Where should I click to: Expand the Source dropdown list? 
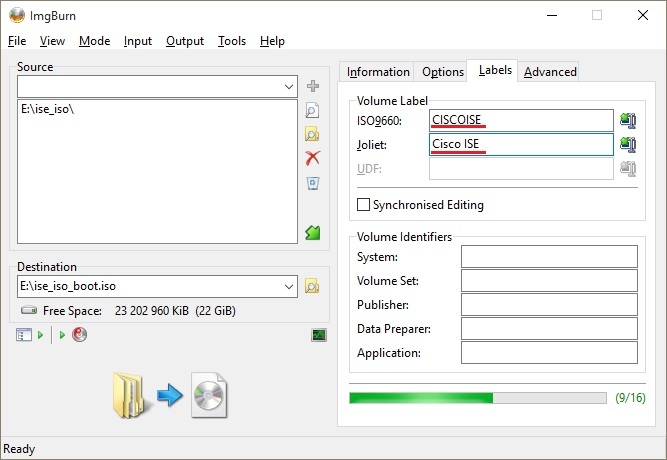(x=289, y=86)
